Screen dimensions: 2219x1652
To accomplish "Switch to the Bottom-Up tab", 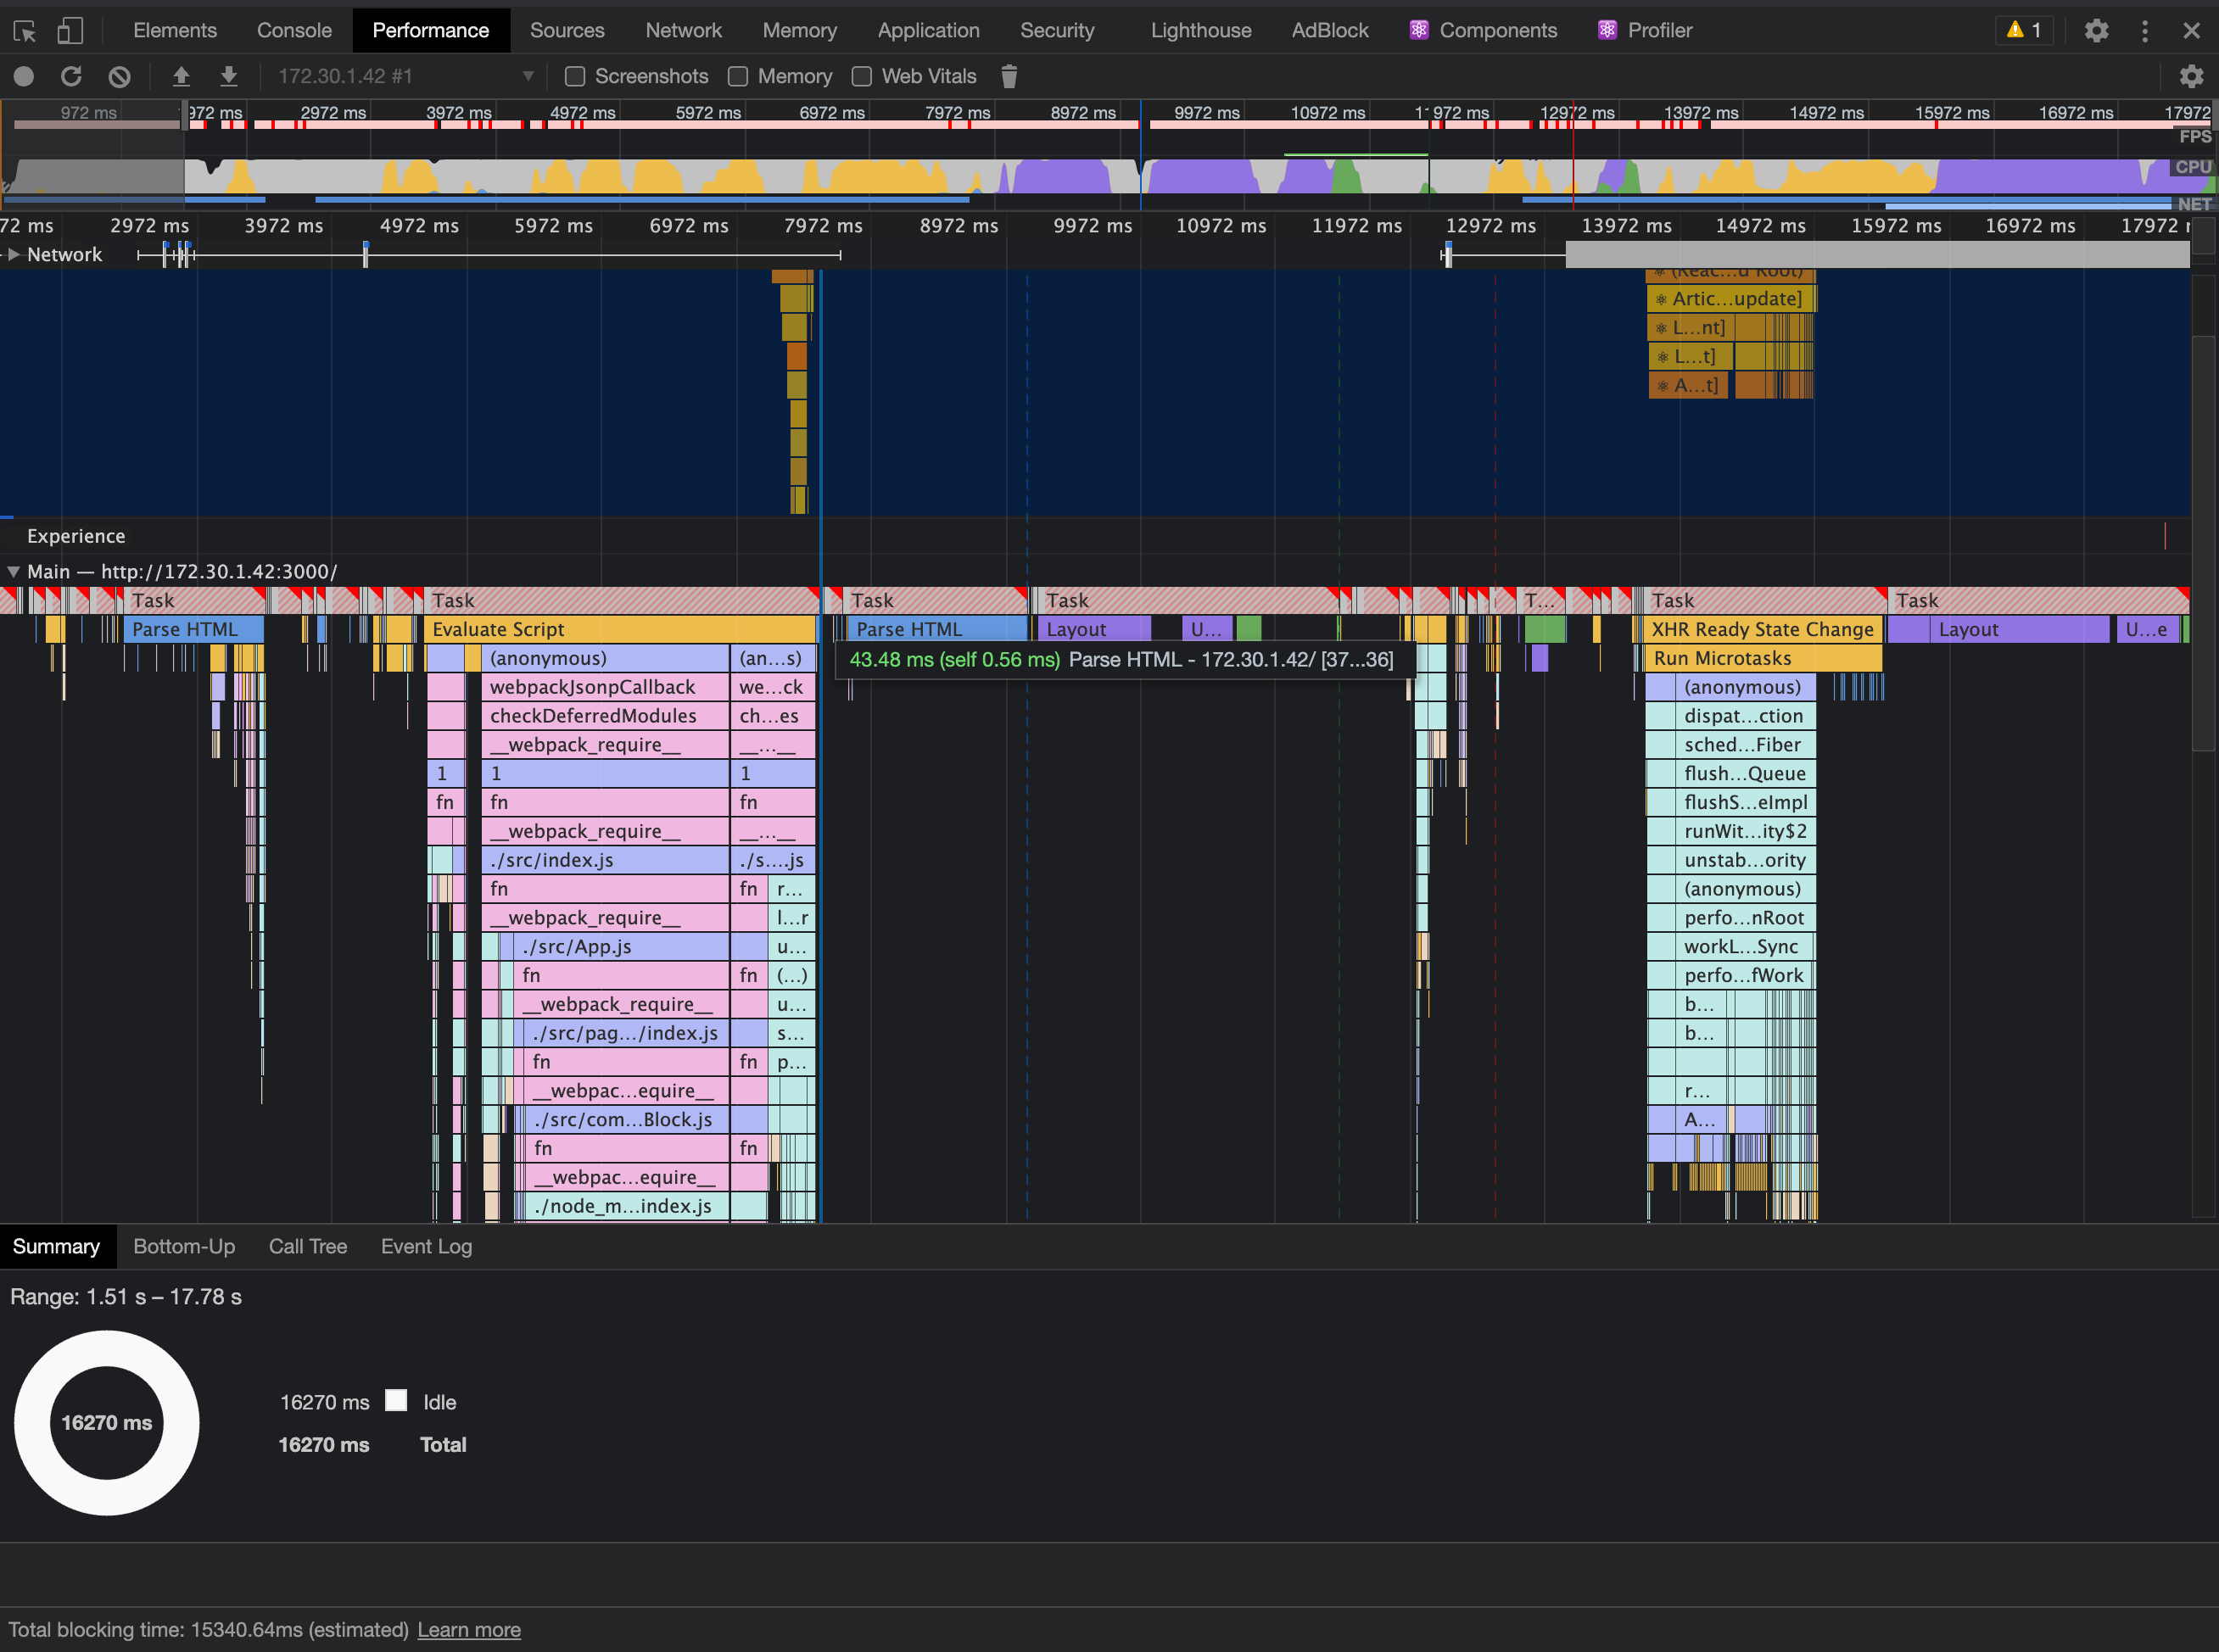I will tap(184, 1246).
